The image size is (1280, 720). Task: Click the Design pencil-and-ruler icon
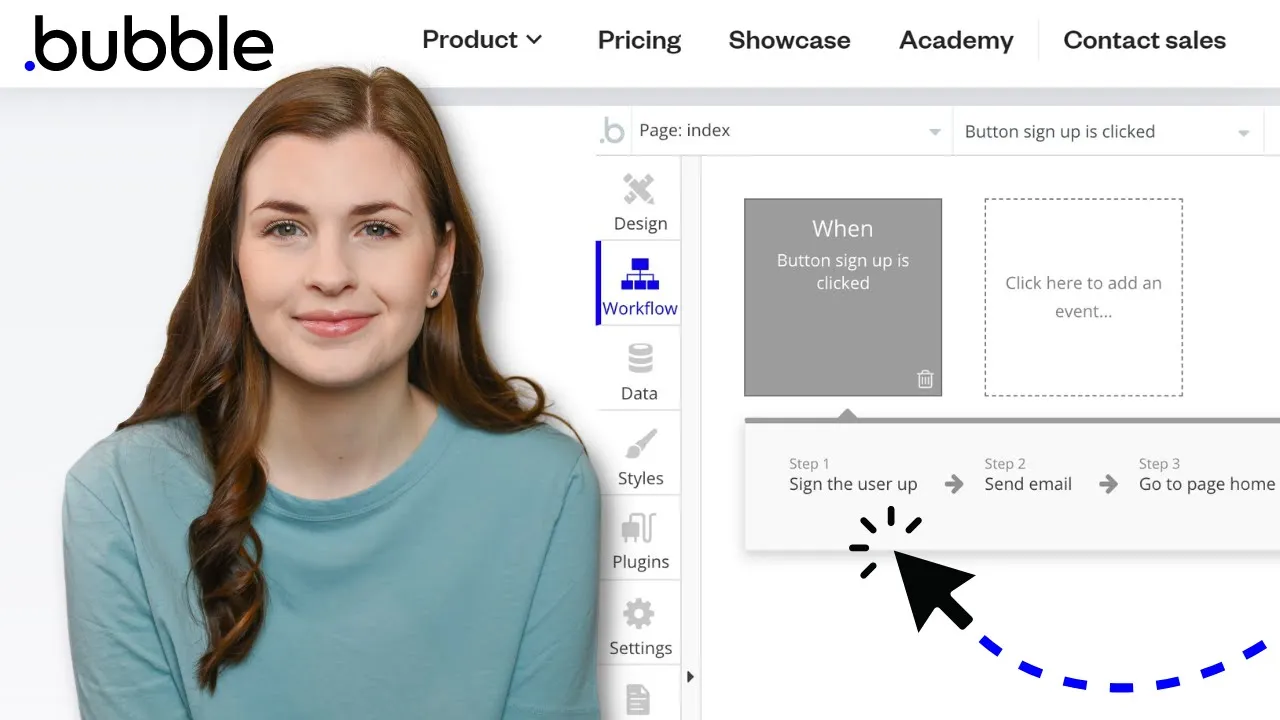click(639, 190)
